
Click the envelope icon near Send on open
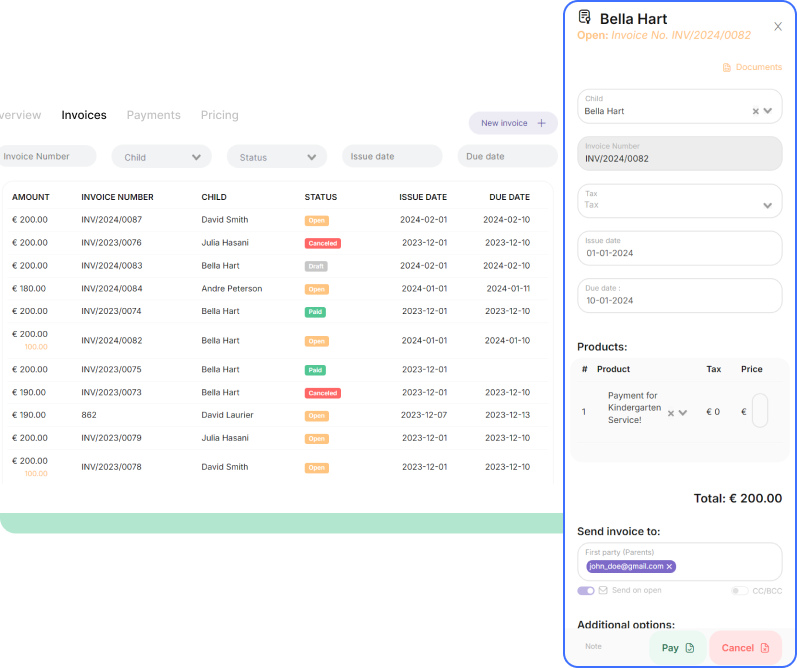603,590
